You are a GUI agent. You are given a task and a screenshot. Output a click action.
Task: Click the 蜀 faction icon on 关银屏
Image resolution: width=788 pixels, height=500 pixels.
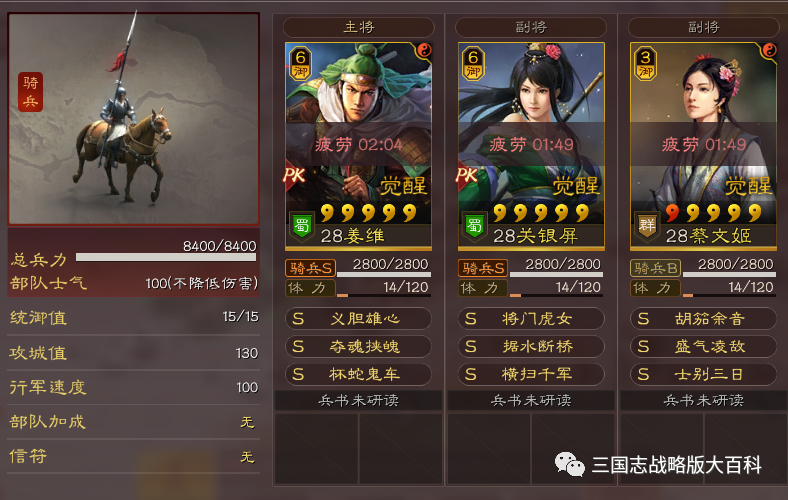click(474, 227)
